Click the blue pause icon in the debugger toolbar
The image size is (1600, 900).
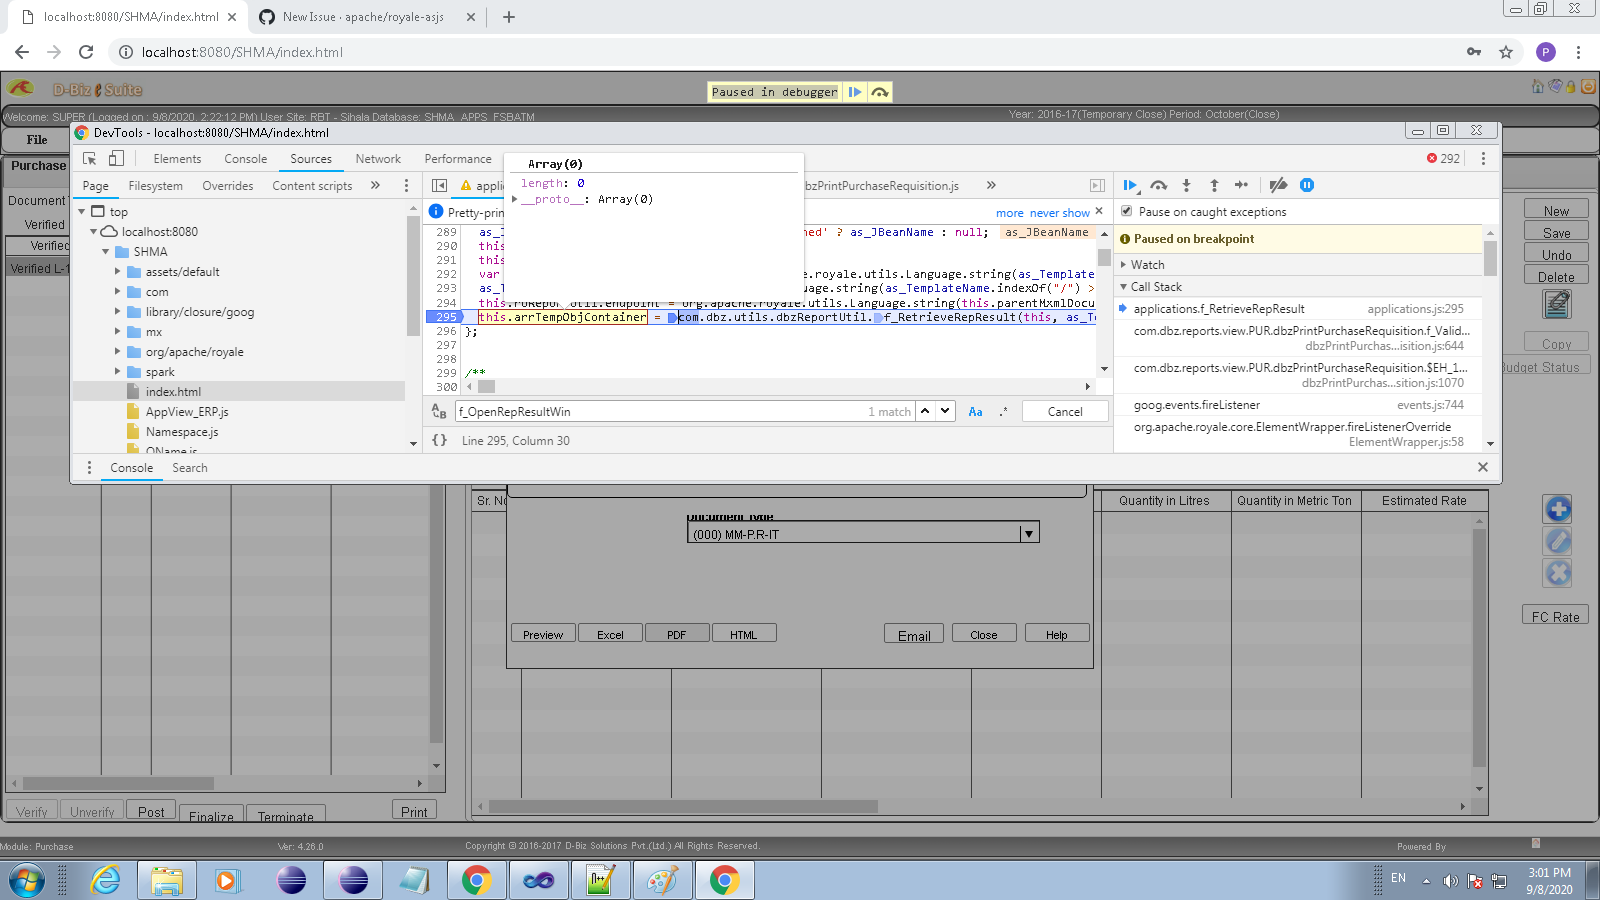1307,185
